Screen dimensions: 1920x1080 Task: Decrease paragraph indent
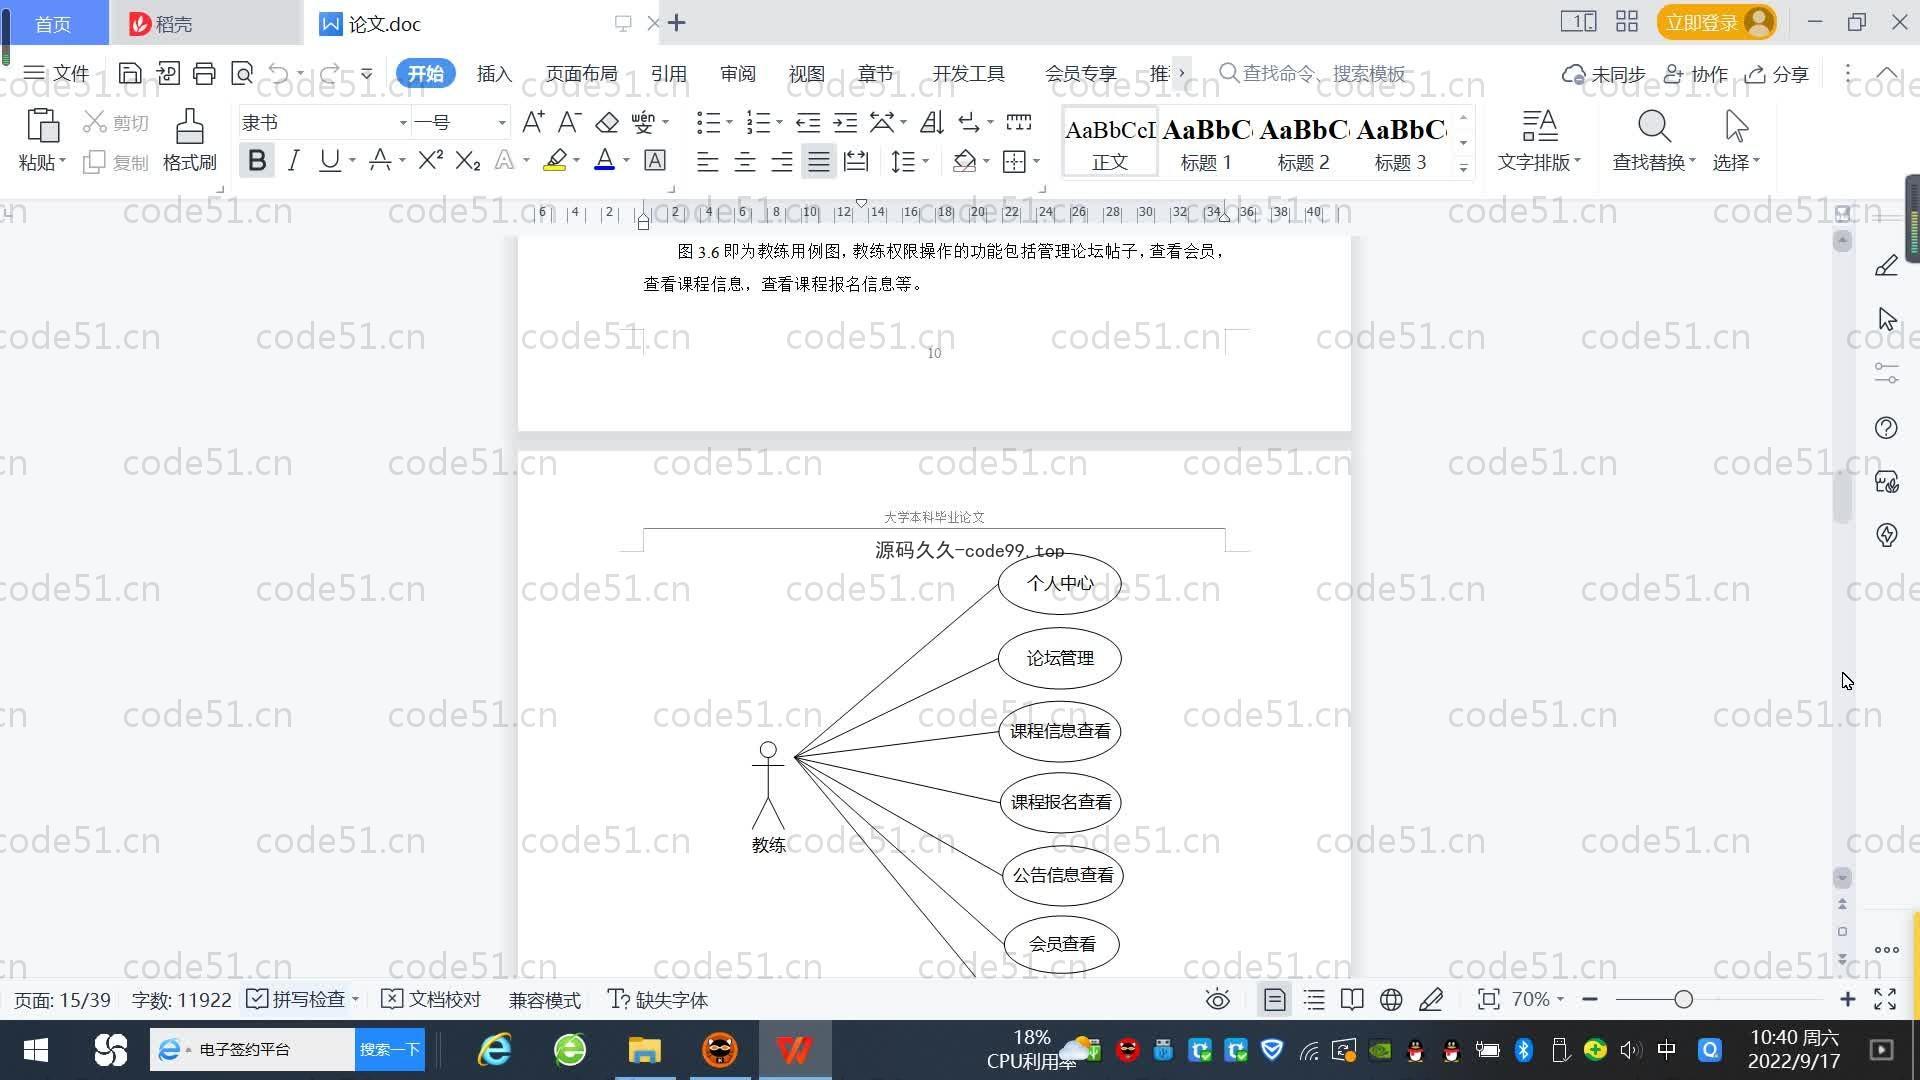point(808,122)
